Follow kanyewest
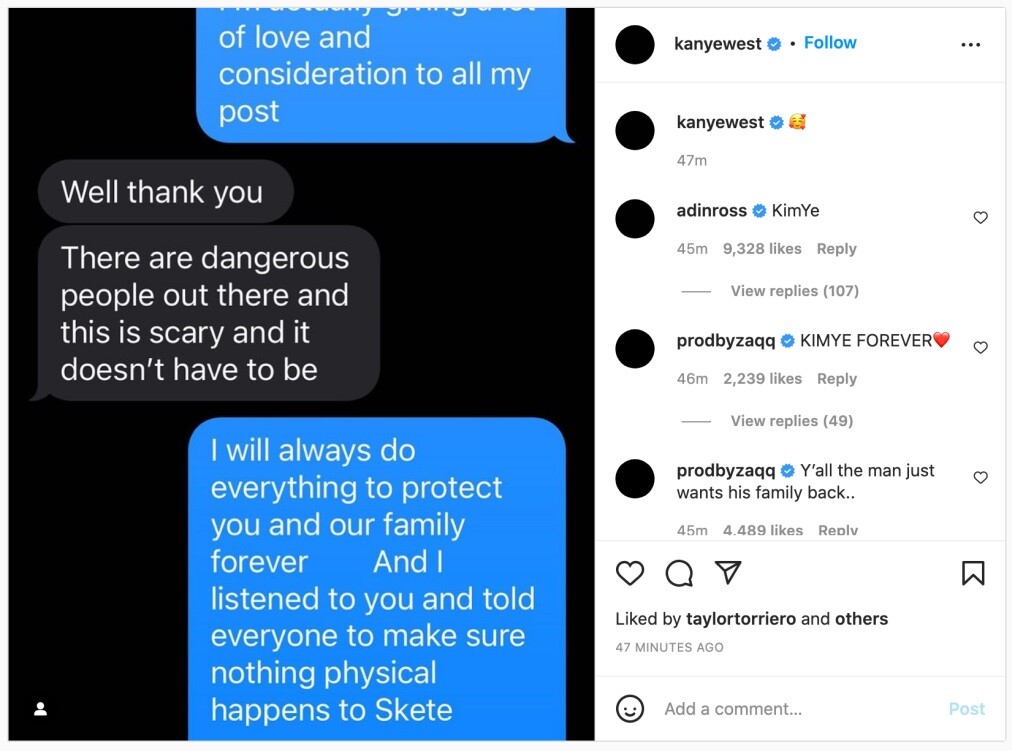 (830, 43)
